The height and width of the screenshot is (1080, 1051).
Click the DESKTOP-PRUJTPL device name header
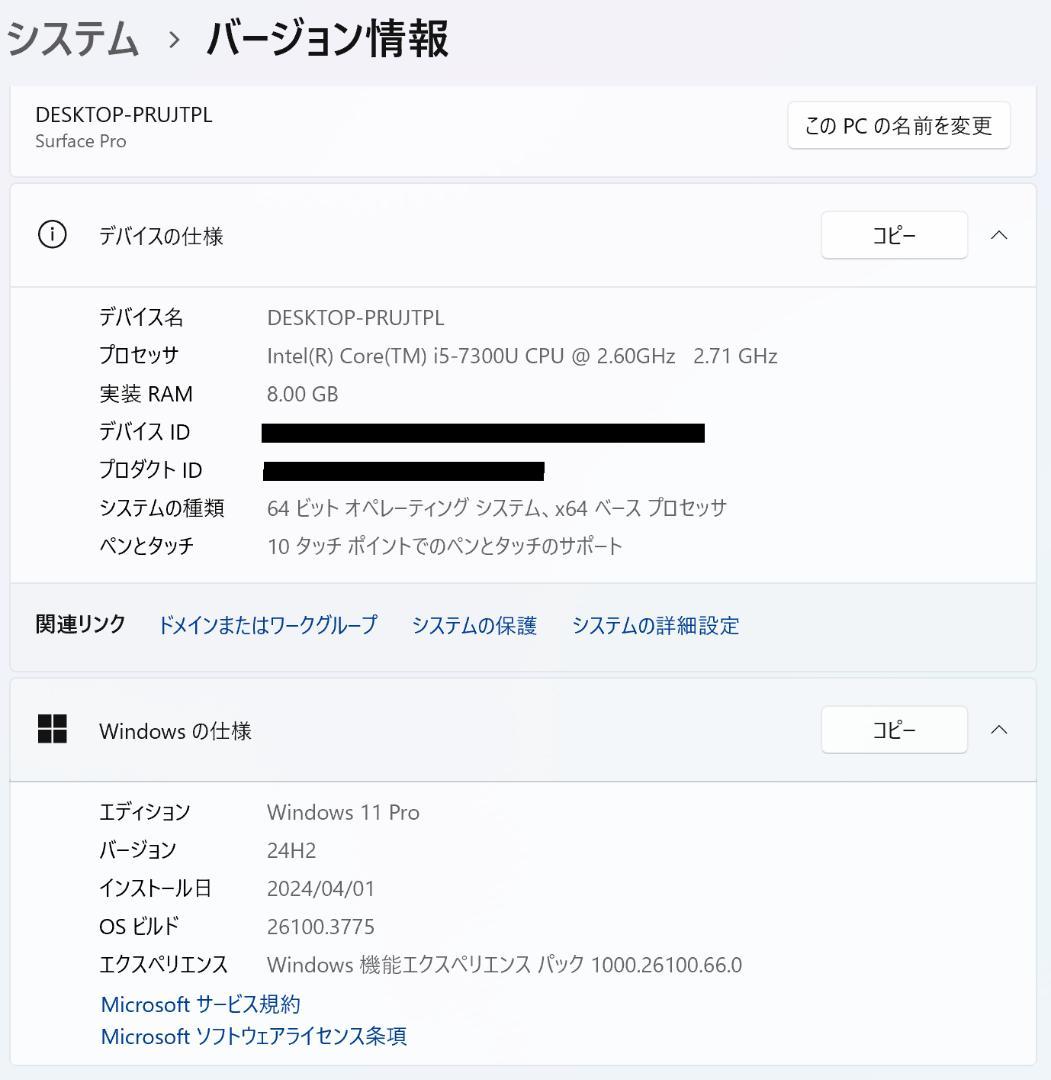(x=122, y=114)
